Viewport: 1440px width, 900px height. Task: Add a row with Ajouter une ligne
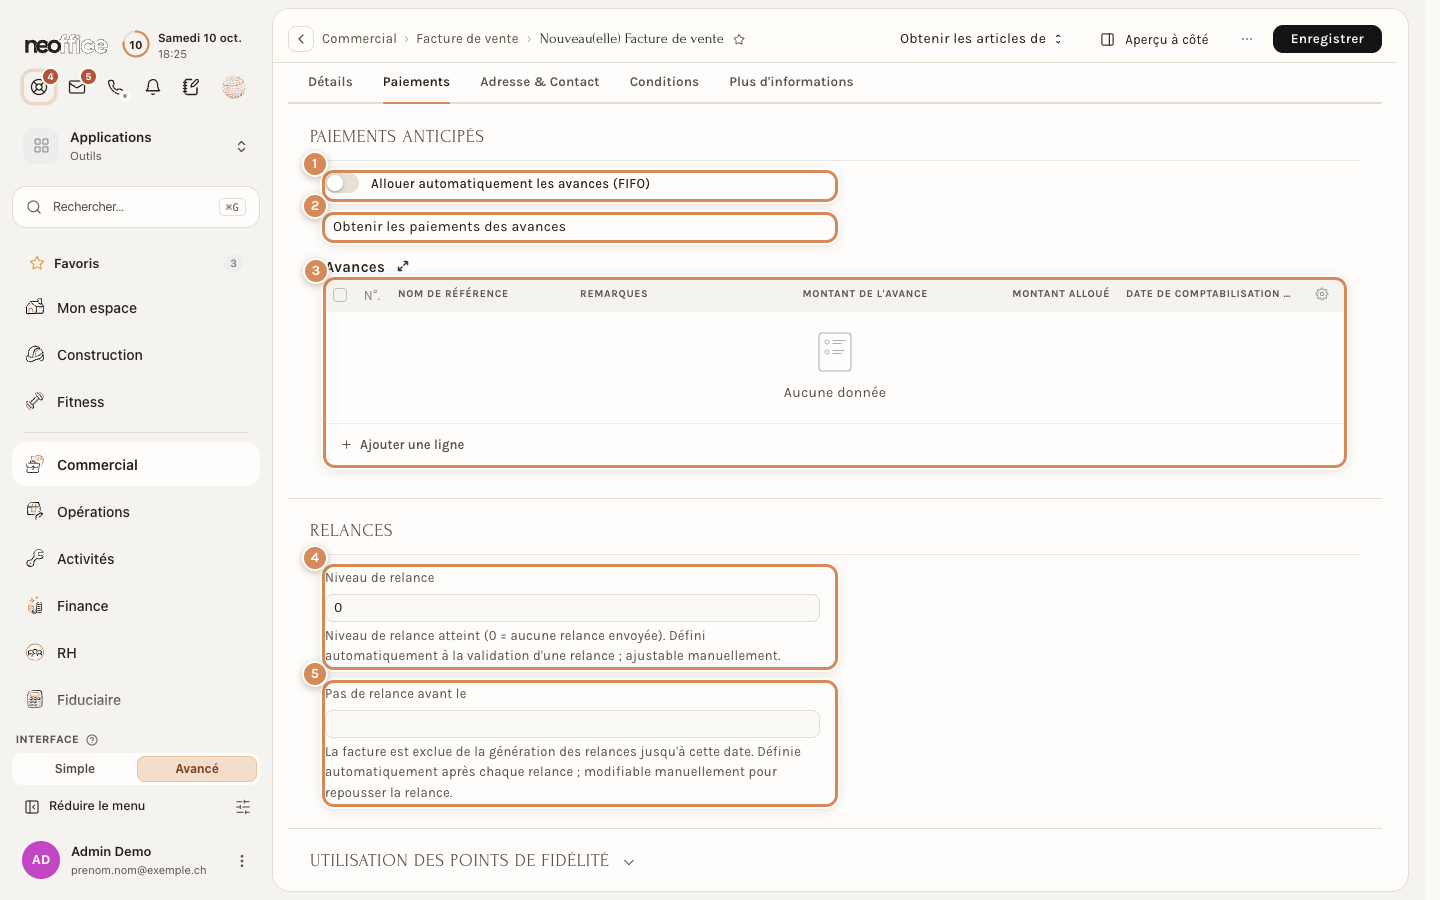tap(403, 445)
